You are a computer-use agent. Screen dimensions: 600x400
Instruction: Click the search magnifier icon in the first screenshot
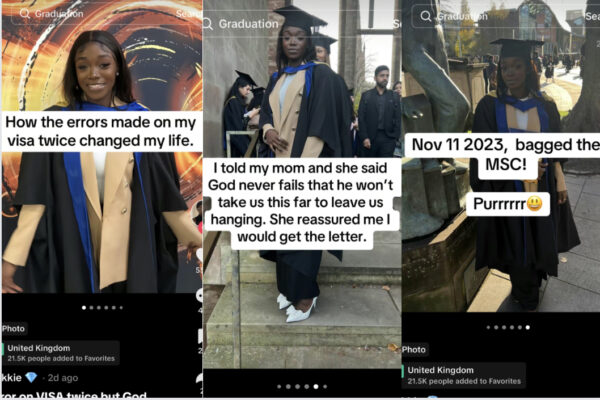tap(25, 14)
